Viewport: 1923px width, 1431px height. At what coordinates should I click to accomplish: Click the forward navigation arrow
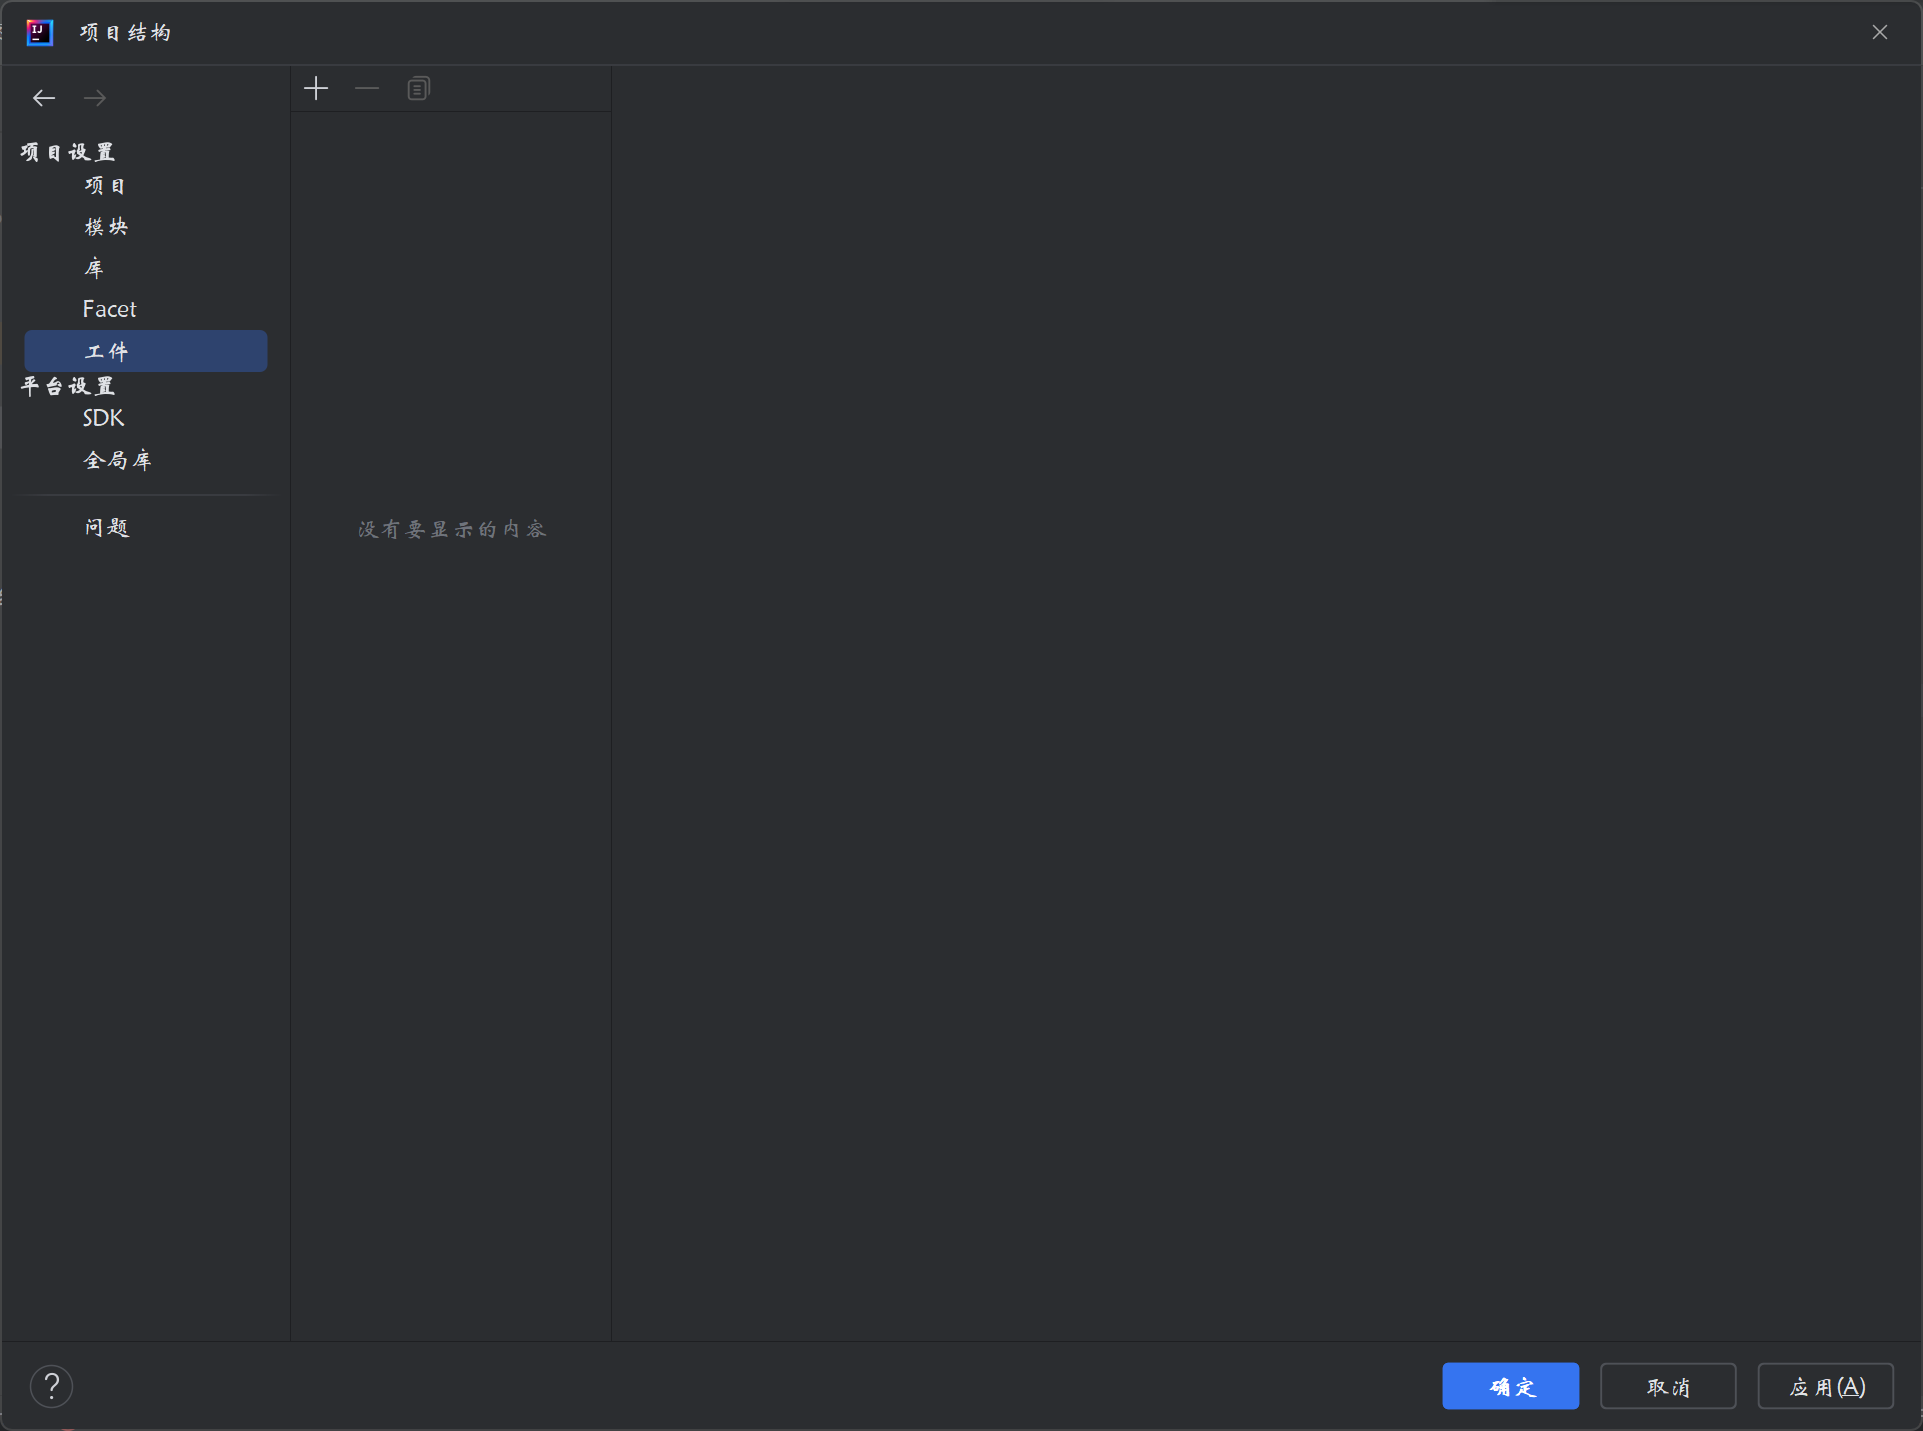pos(95,98)
